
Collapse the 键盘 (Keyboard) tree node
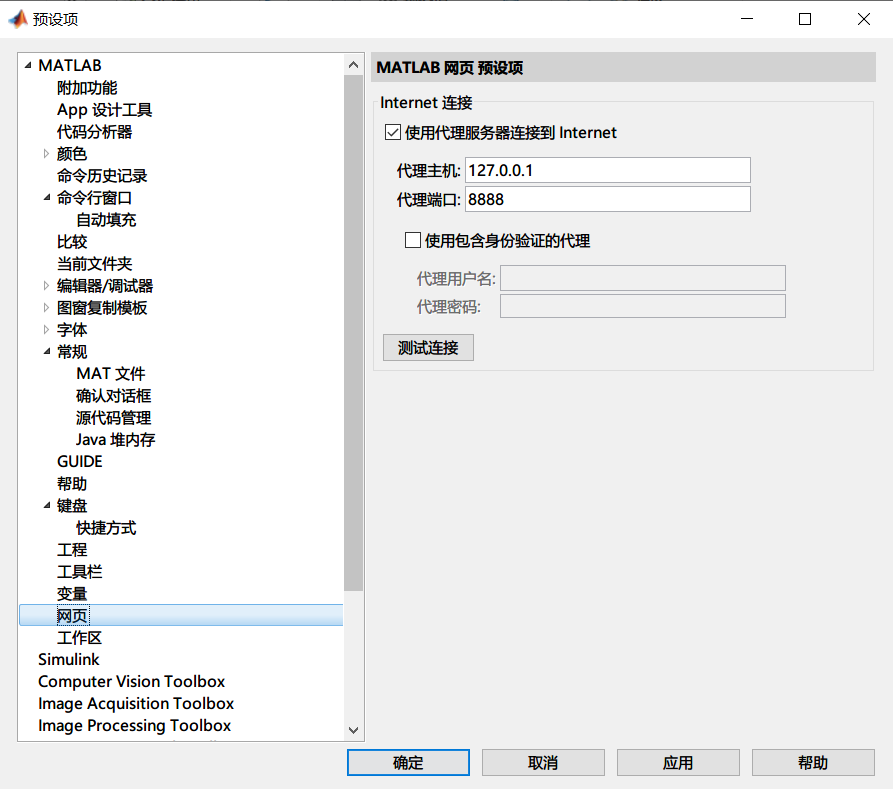click(46, 505)
